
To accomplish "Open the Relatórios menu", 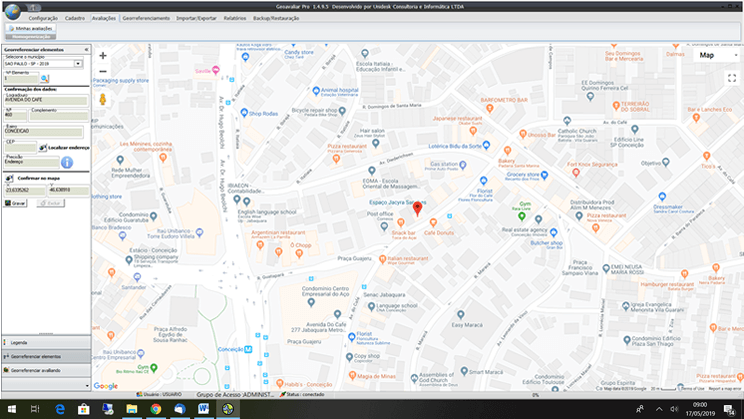I will coord(235,18).
